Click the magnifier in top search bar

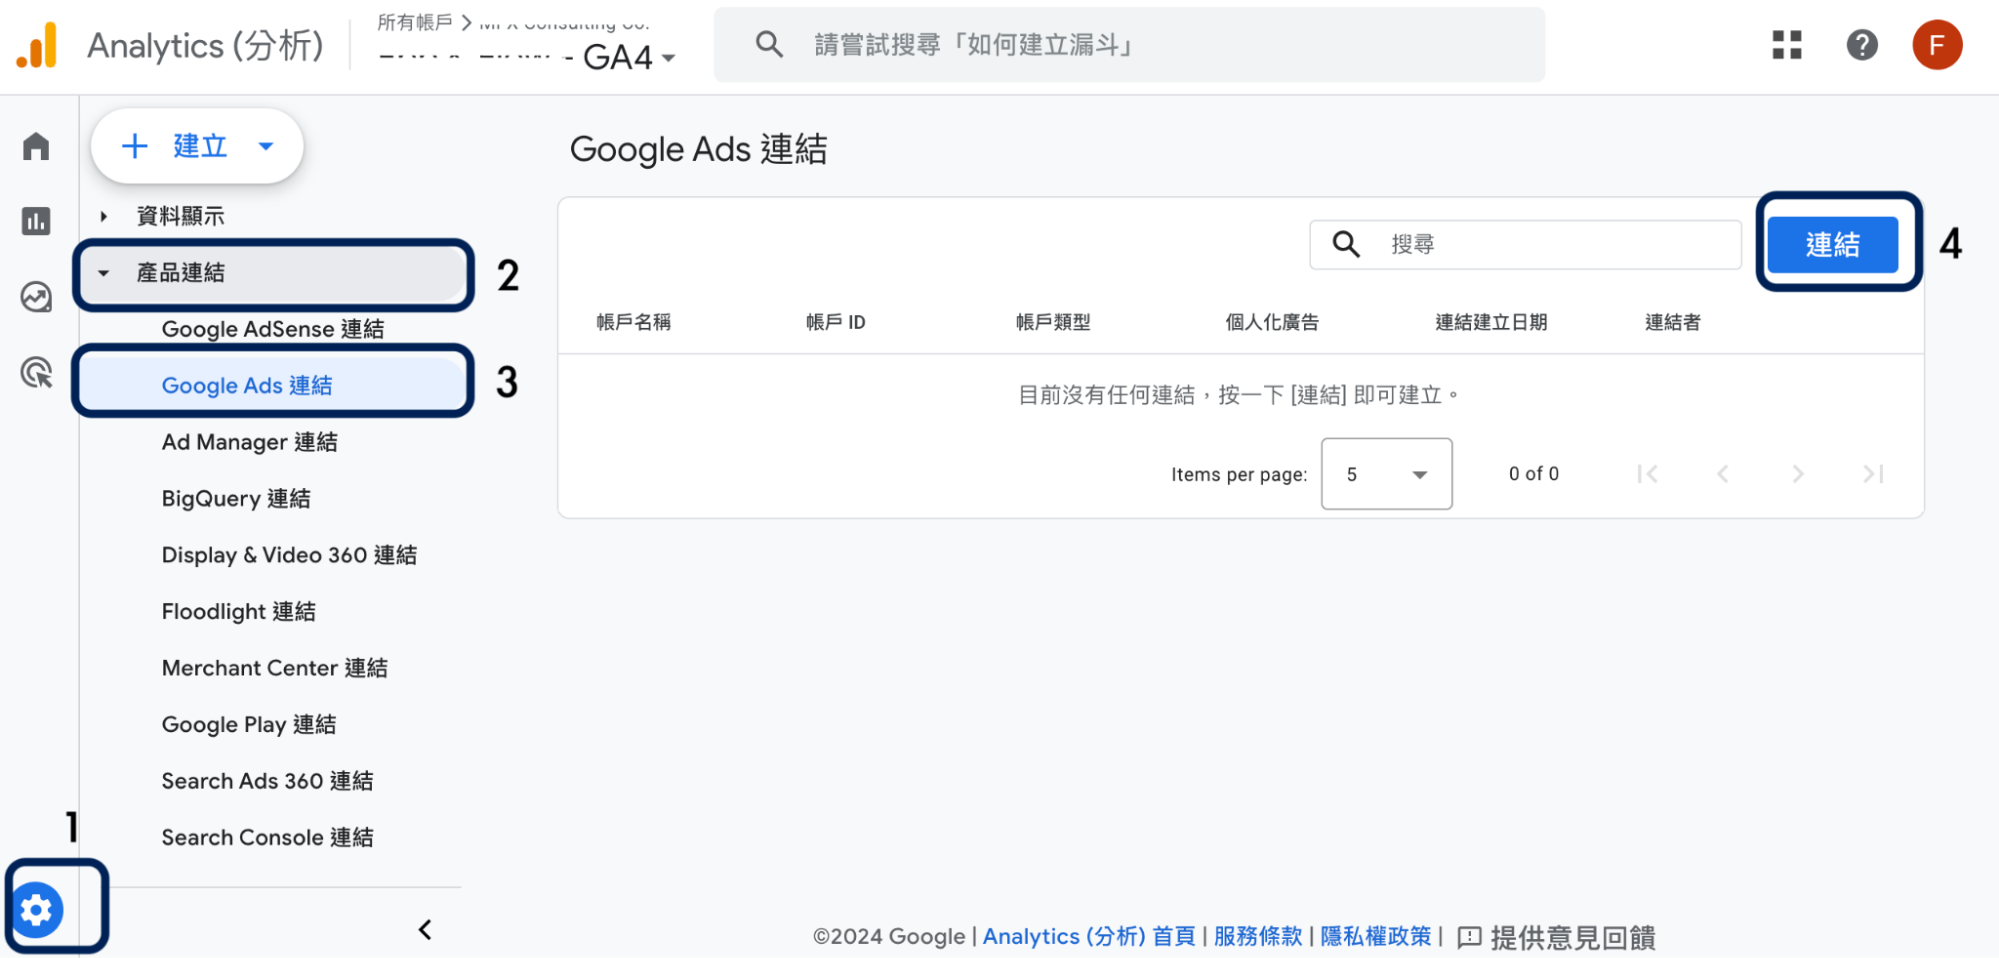click(769, 44)
